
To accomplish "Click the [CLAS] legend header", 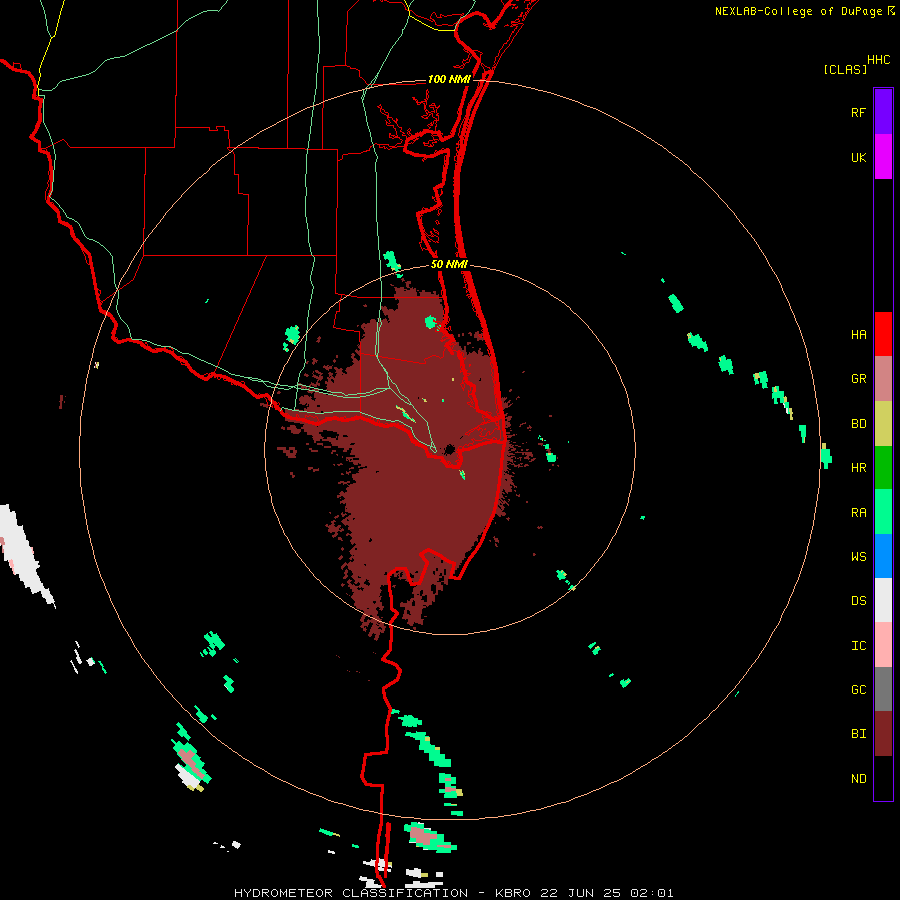I will [845, 69].
